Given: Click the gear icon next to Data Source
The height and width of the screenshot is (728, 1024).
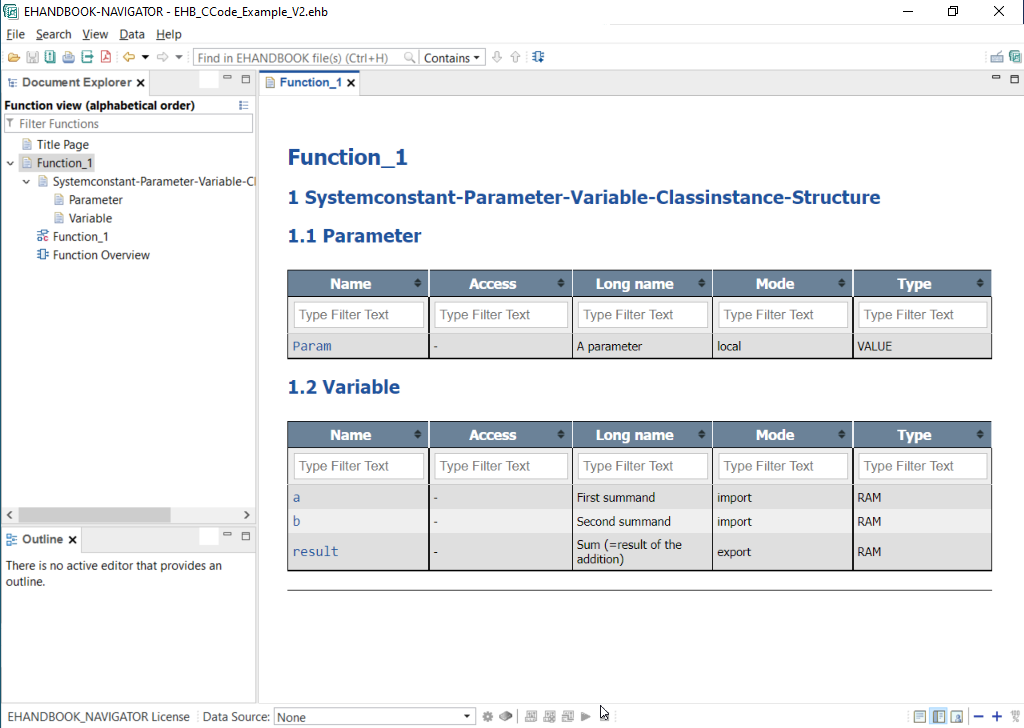Looking at the screenshot, I should 488,717.
